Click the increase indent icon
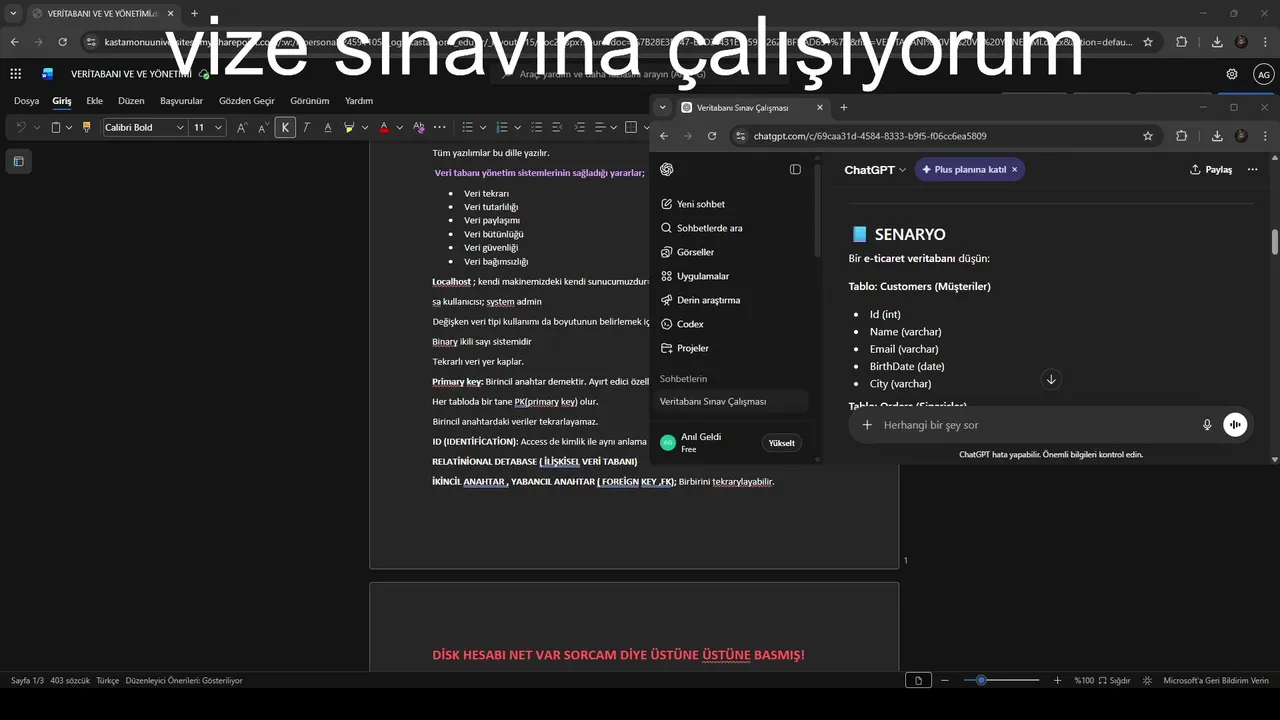Image resolution: width=1280 pixels, height=720 pixels. click(x=579, y=127)
